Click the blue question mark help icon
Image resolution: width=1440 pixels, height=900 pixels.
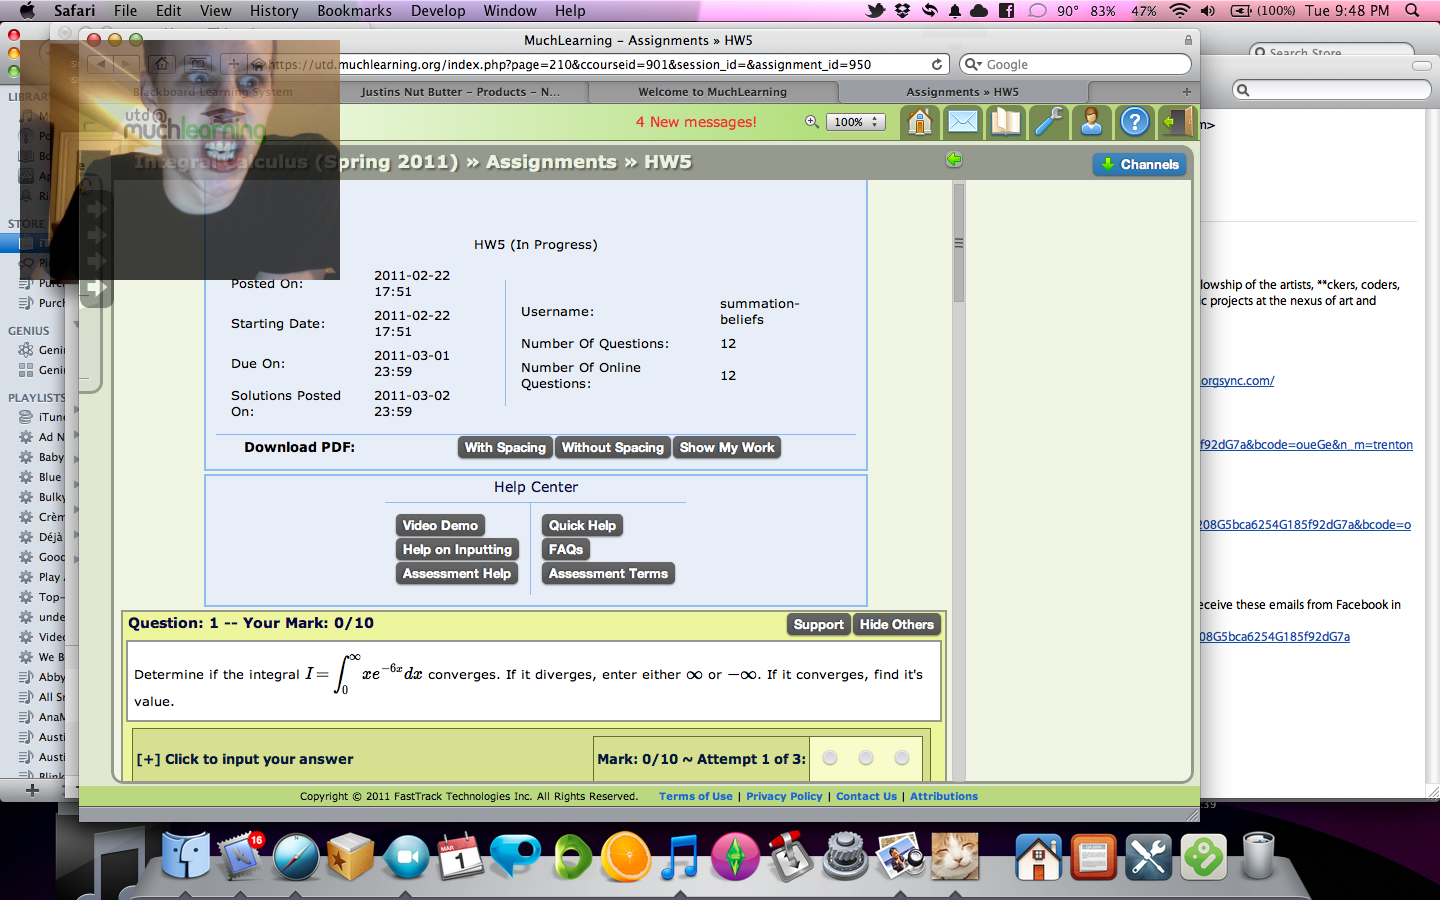pyautogui.click(x=1134, y=122)
